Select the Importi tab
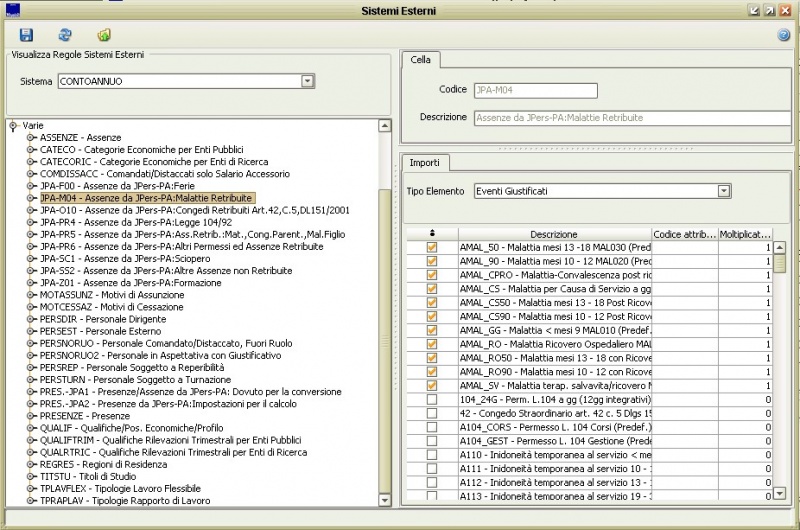The width and height of the screenshot is (800, 530). [424, 162]
